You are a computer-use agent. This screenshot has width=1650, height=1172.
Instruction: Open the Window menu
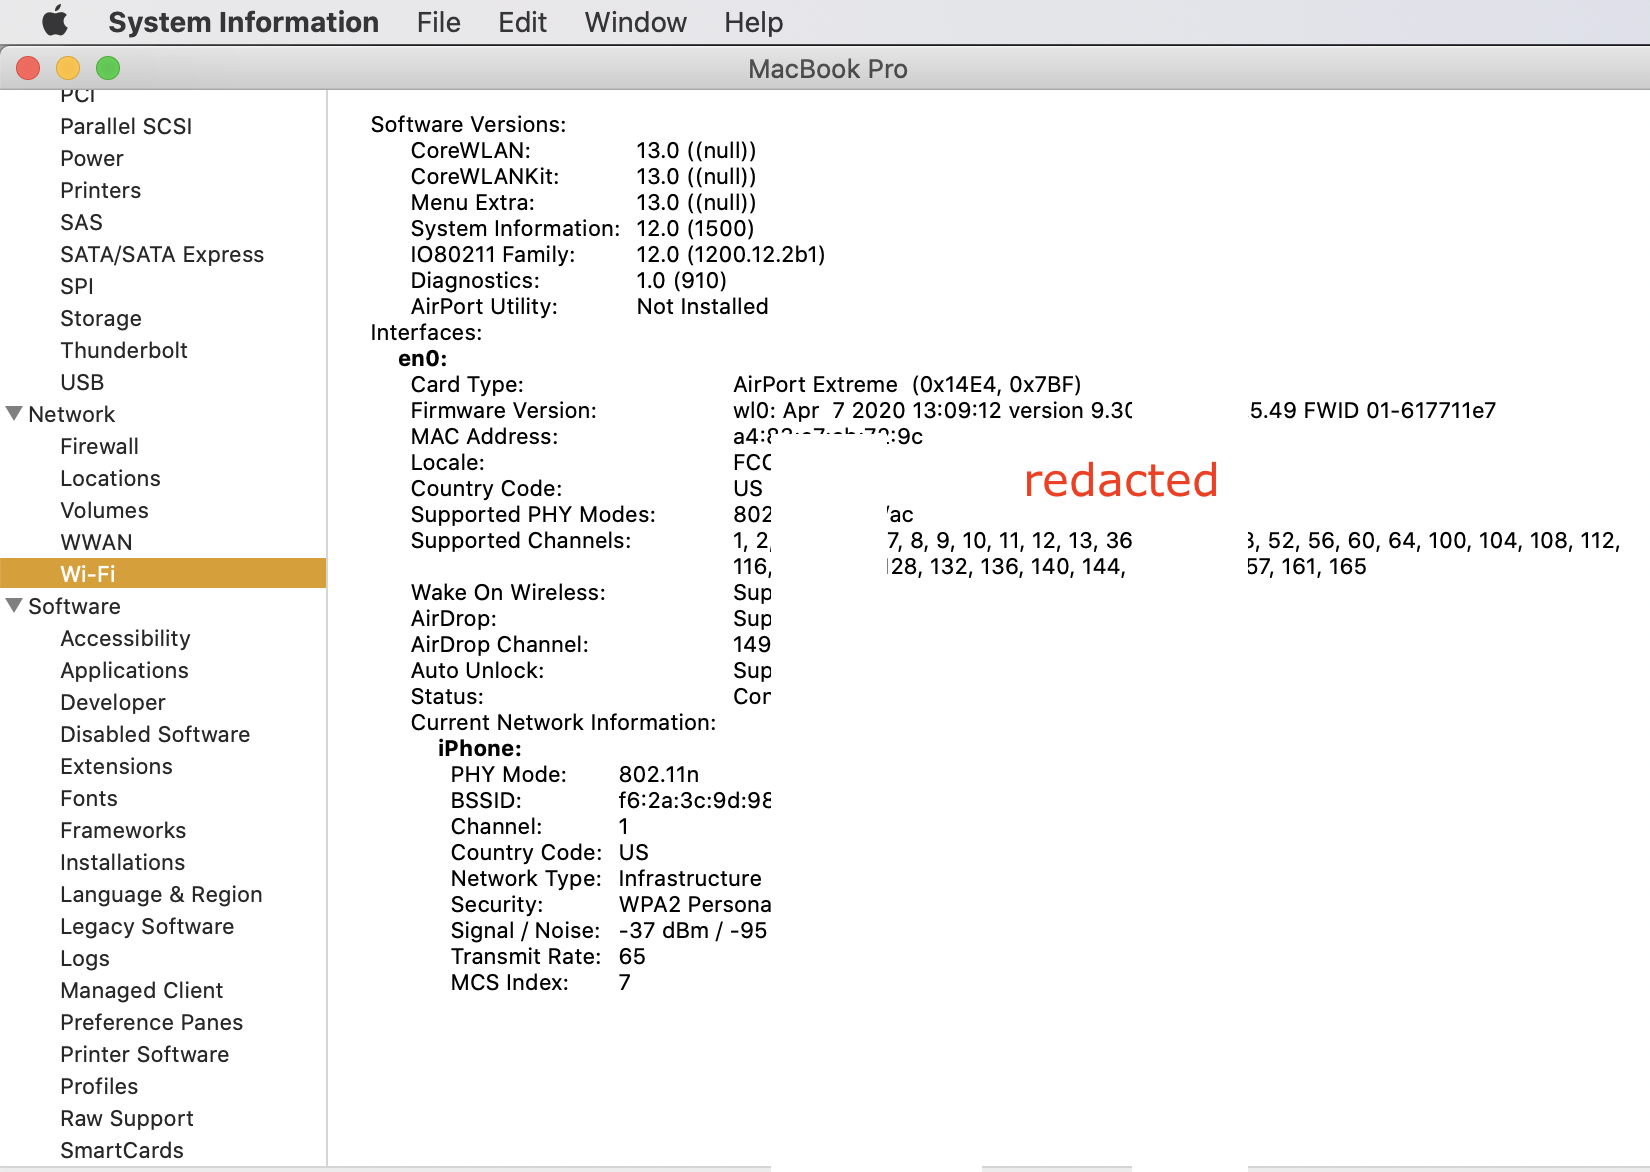[x=635, y=22]
